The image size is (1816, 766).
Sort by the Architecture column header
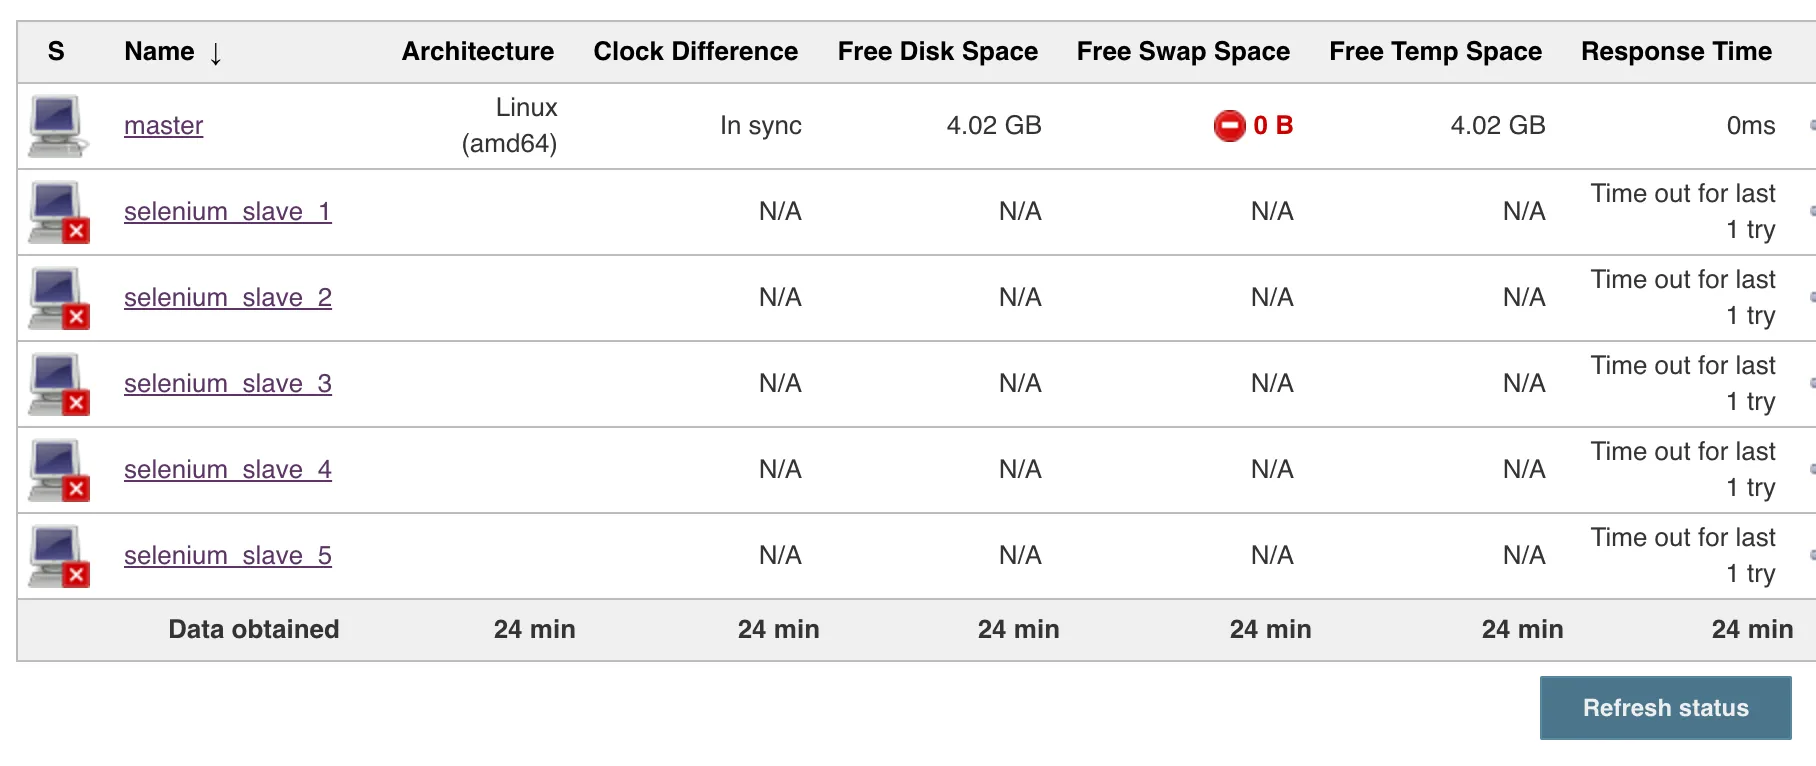[x=477, y=52]
